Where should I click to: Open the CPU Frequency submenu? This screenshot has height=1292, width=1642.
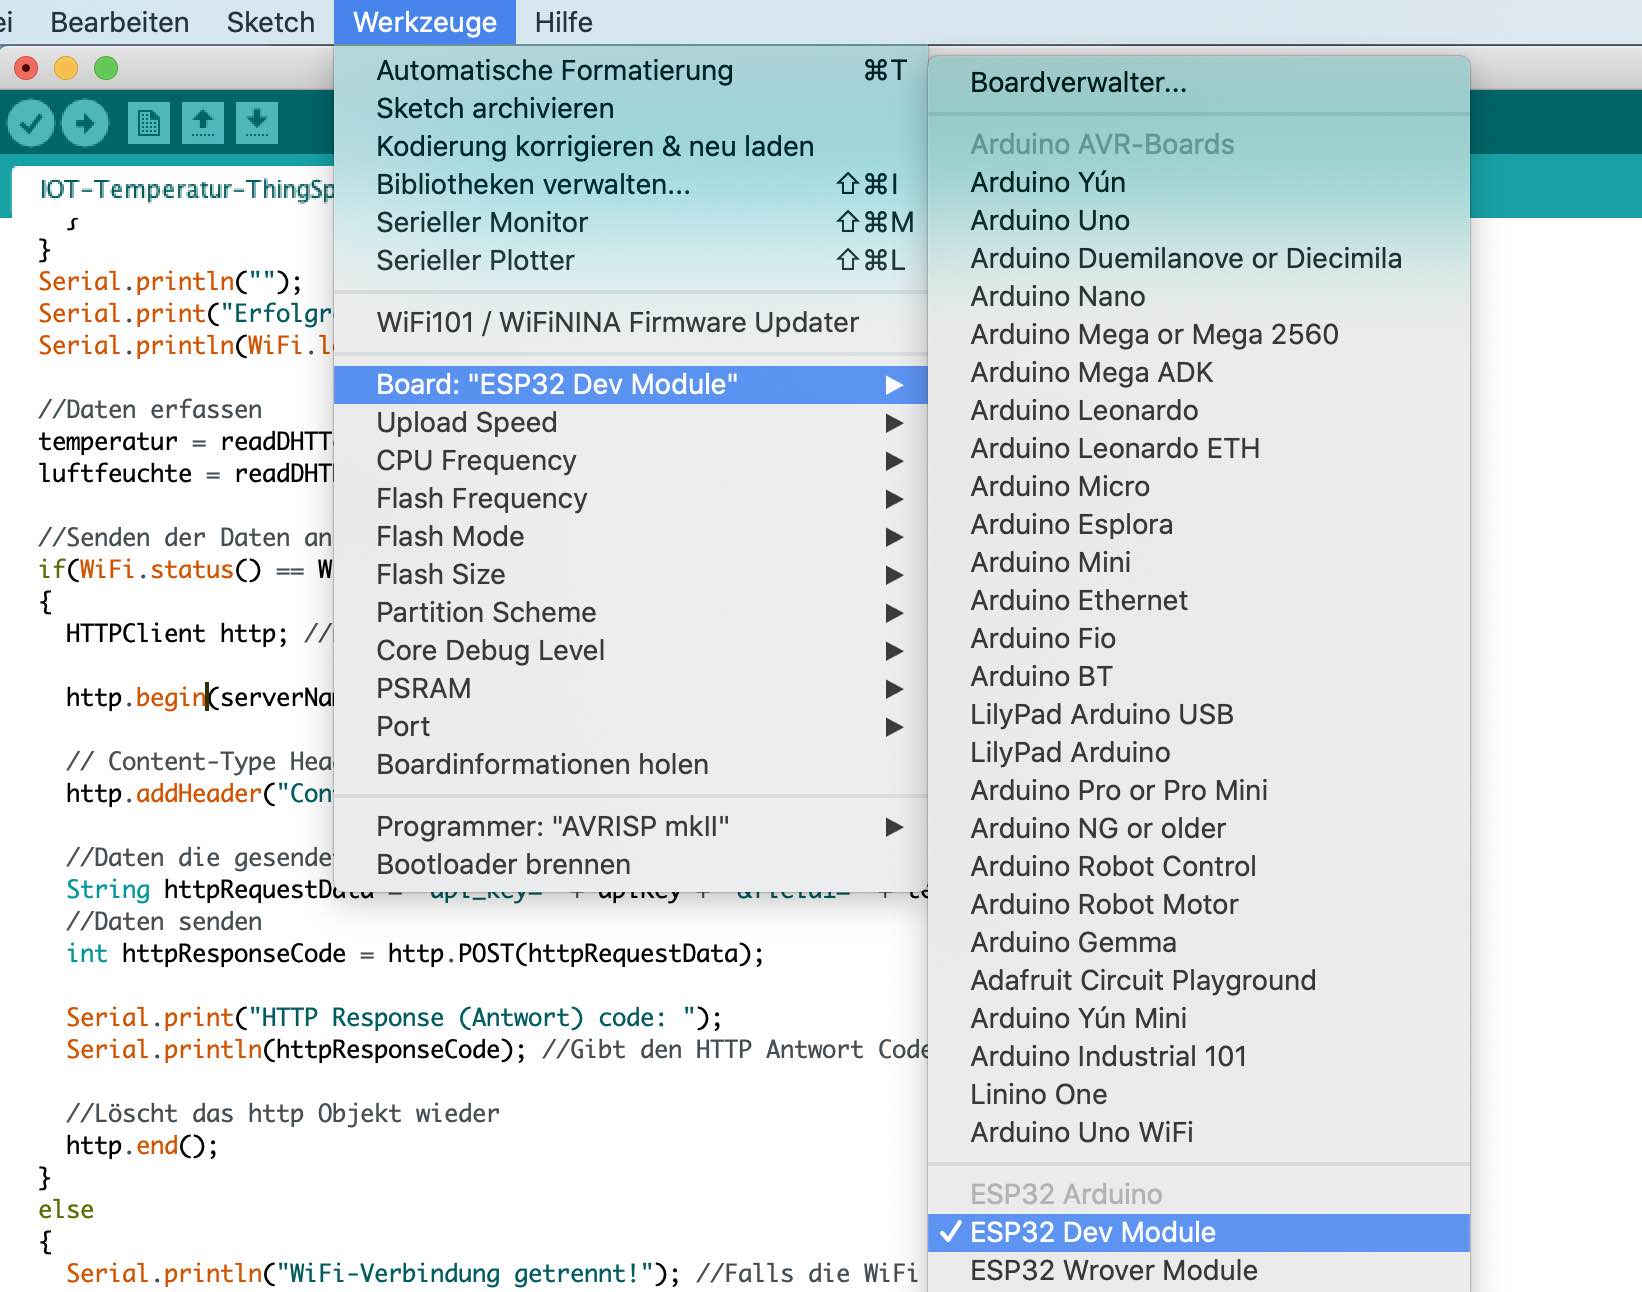(x=475, y=460)
